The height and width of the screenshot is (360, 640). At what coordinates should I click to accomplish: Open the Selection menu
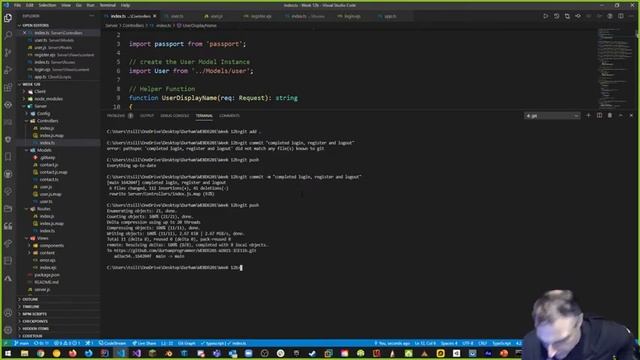[x=47, y=5]
